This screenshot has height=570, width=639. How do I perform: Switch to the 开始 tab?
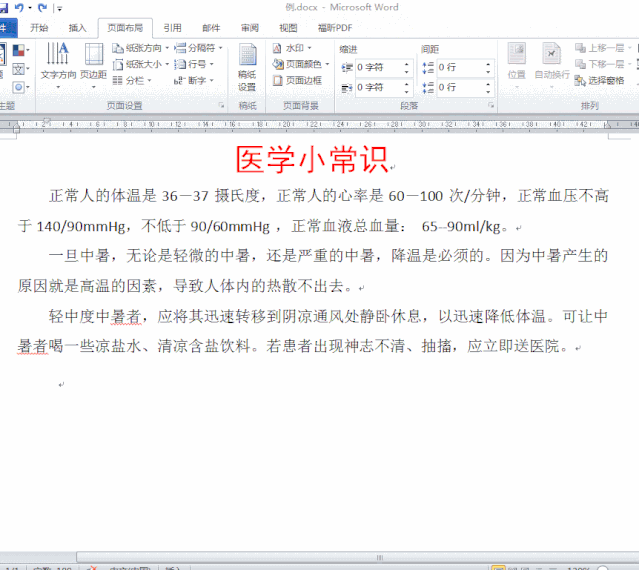pos(39,28)
